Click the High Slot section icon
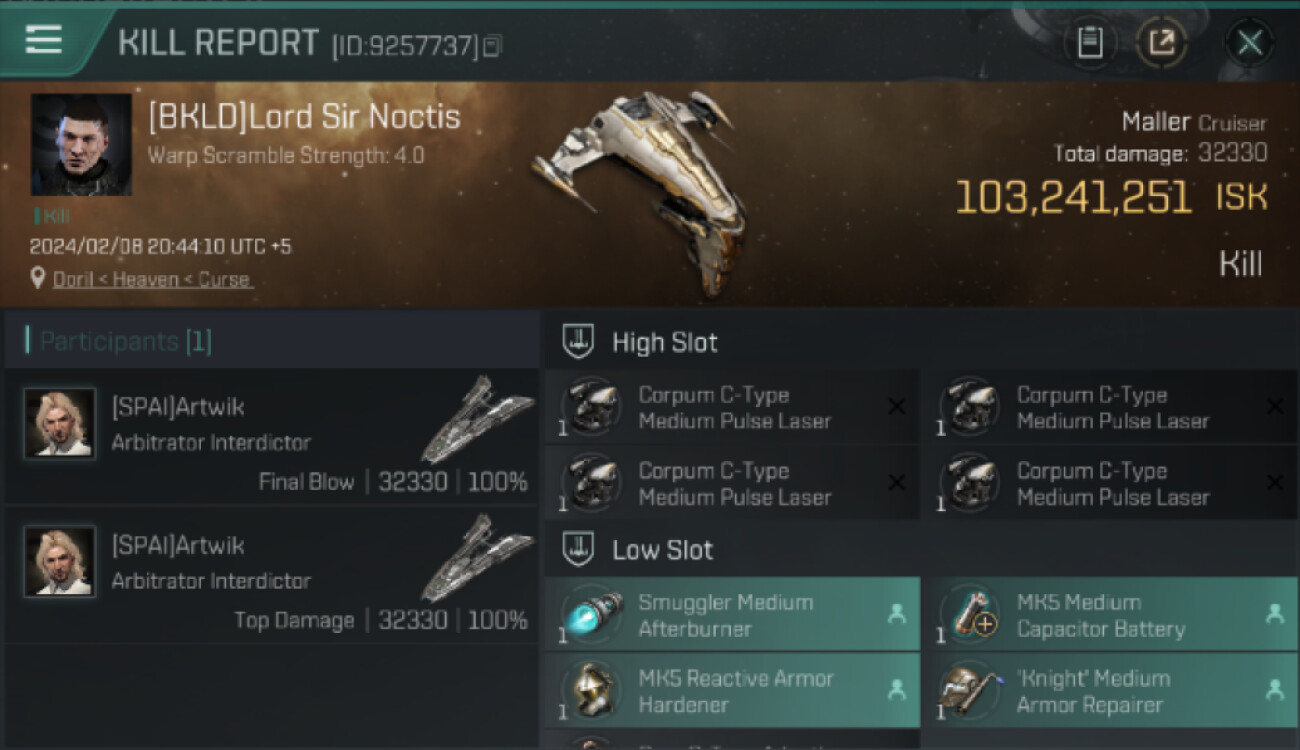 579,342
